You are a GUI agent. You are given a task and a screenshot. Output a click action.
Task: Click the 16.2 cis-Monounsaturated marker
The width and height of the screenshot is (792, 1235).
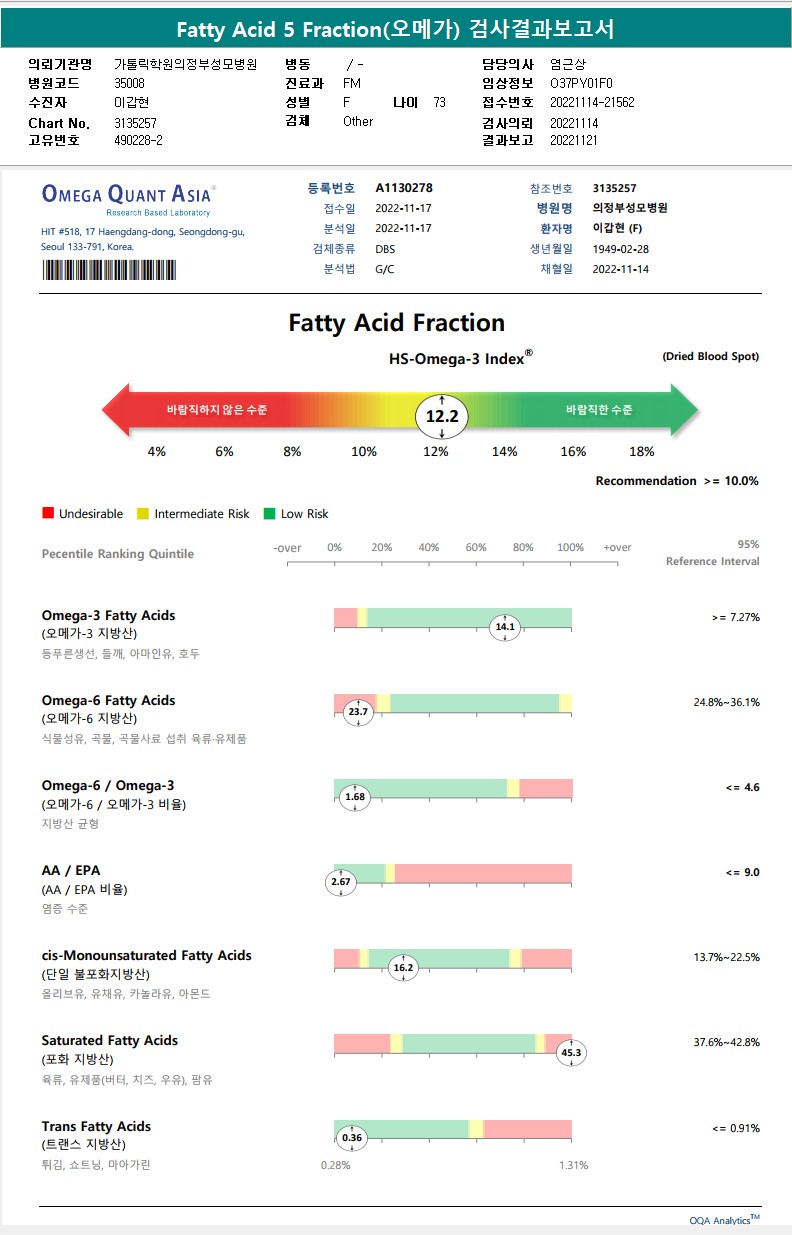(404, 967)
